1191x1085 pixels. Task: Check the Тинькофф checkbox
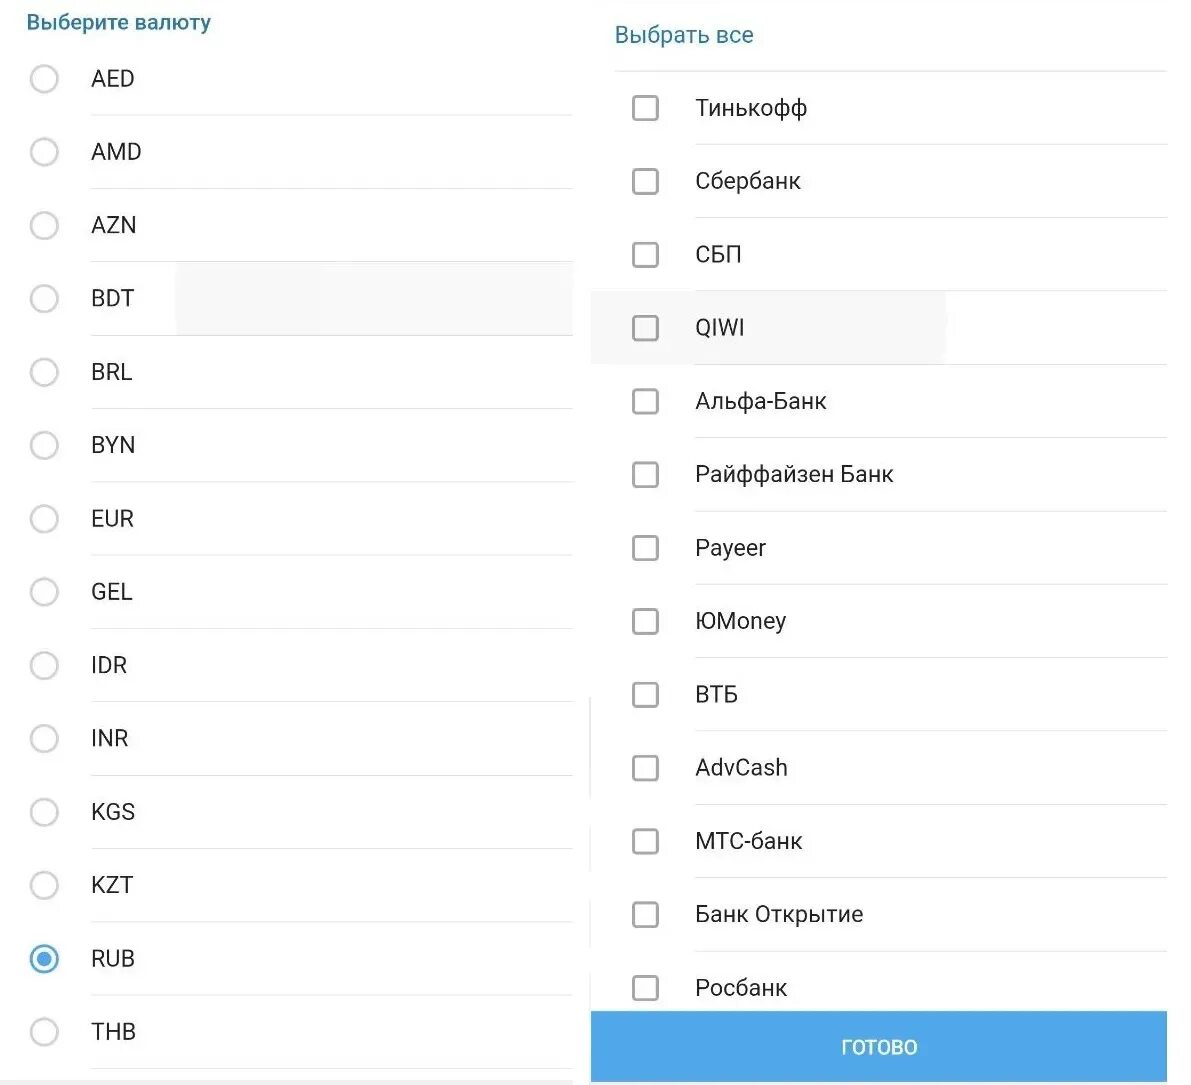[x=646, y=108]
